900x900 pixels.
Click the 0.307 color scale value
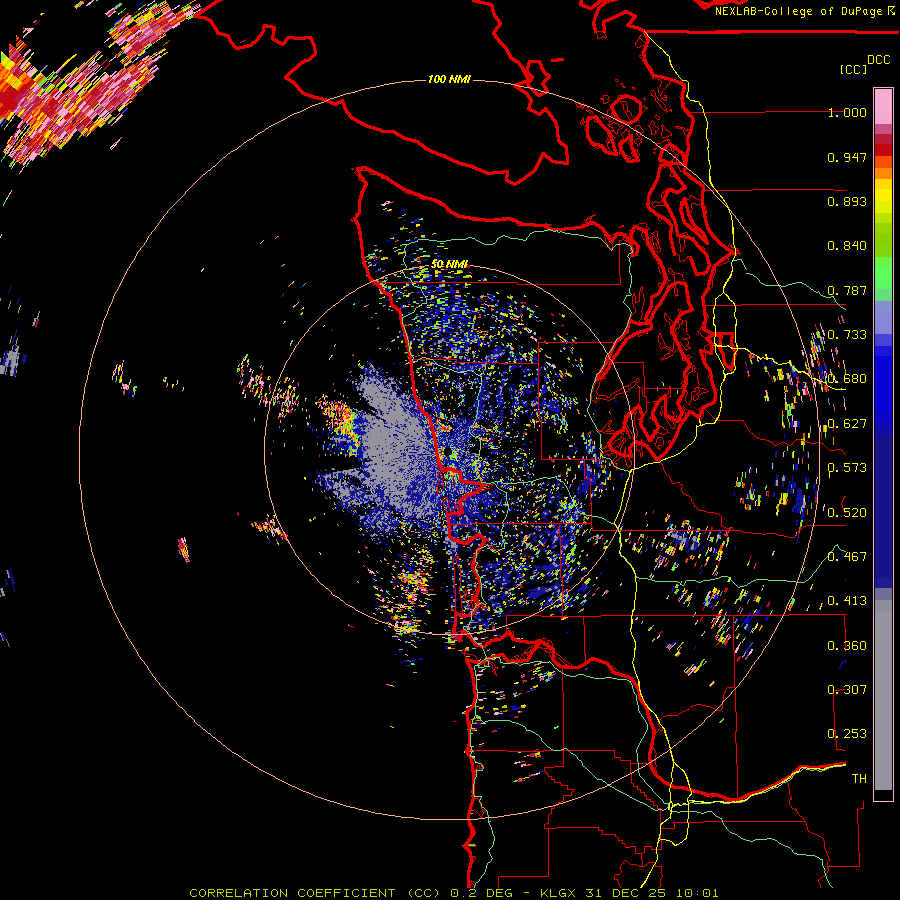[x=847, y=690]
